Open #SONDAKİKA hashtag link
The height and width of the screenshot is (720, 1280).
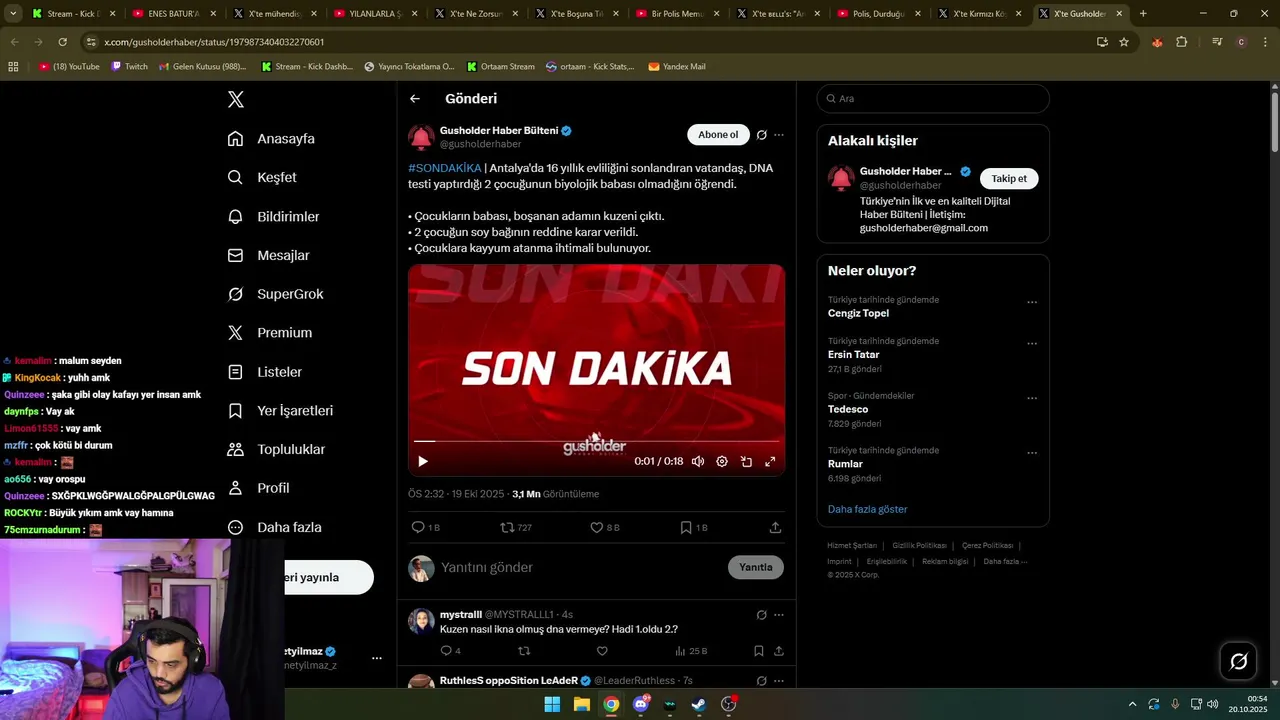(445, 168)
